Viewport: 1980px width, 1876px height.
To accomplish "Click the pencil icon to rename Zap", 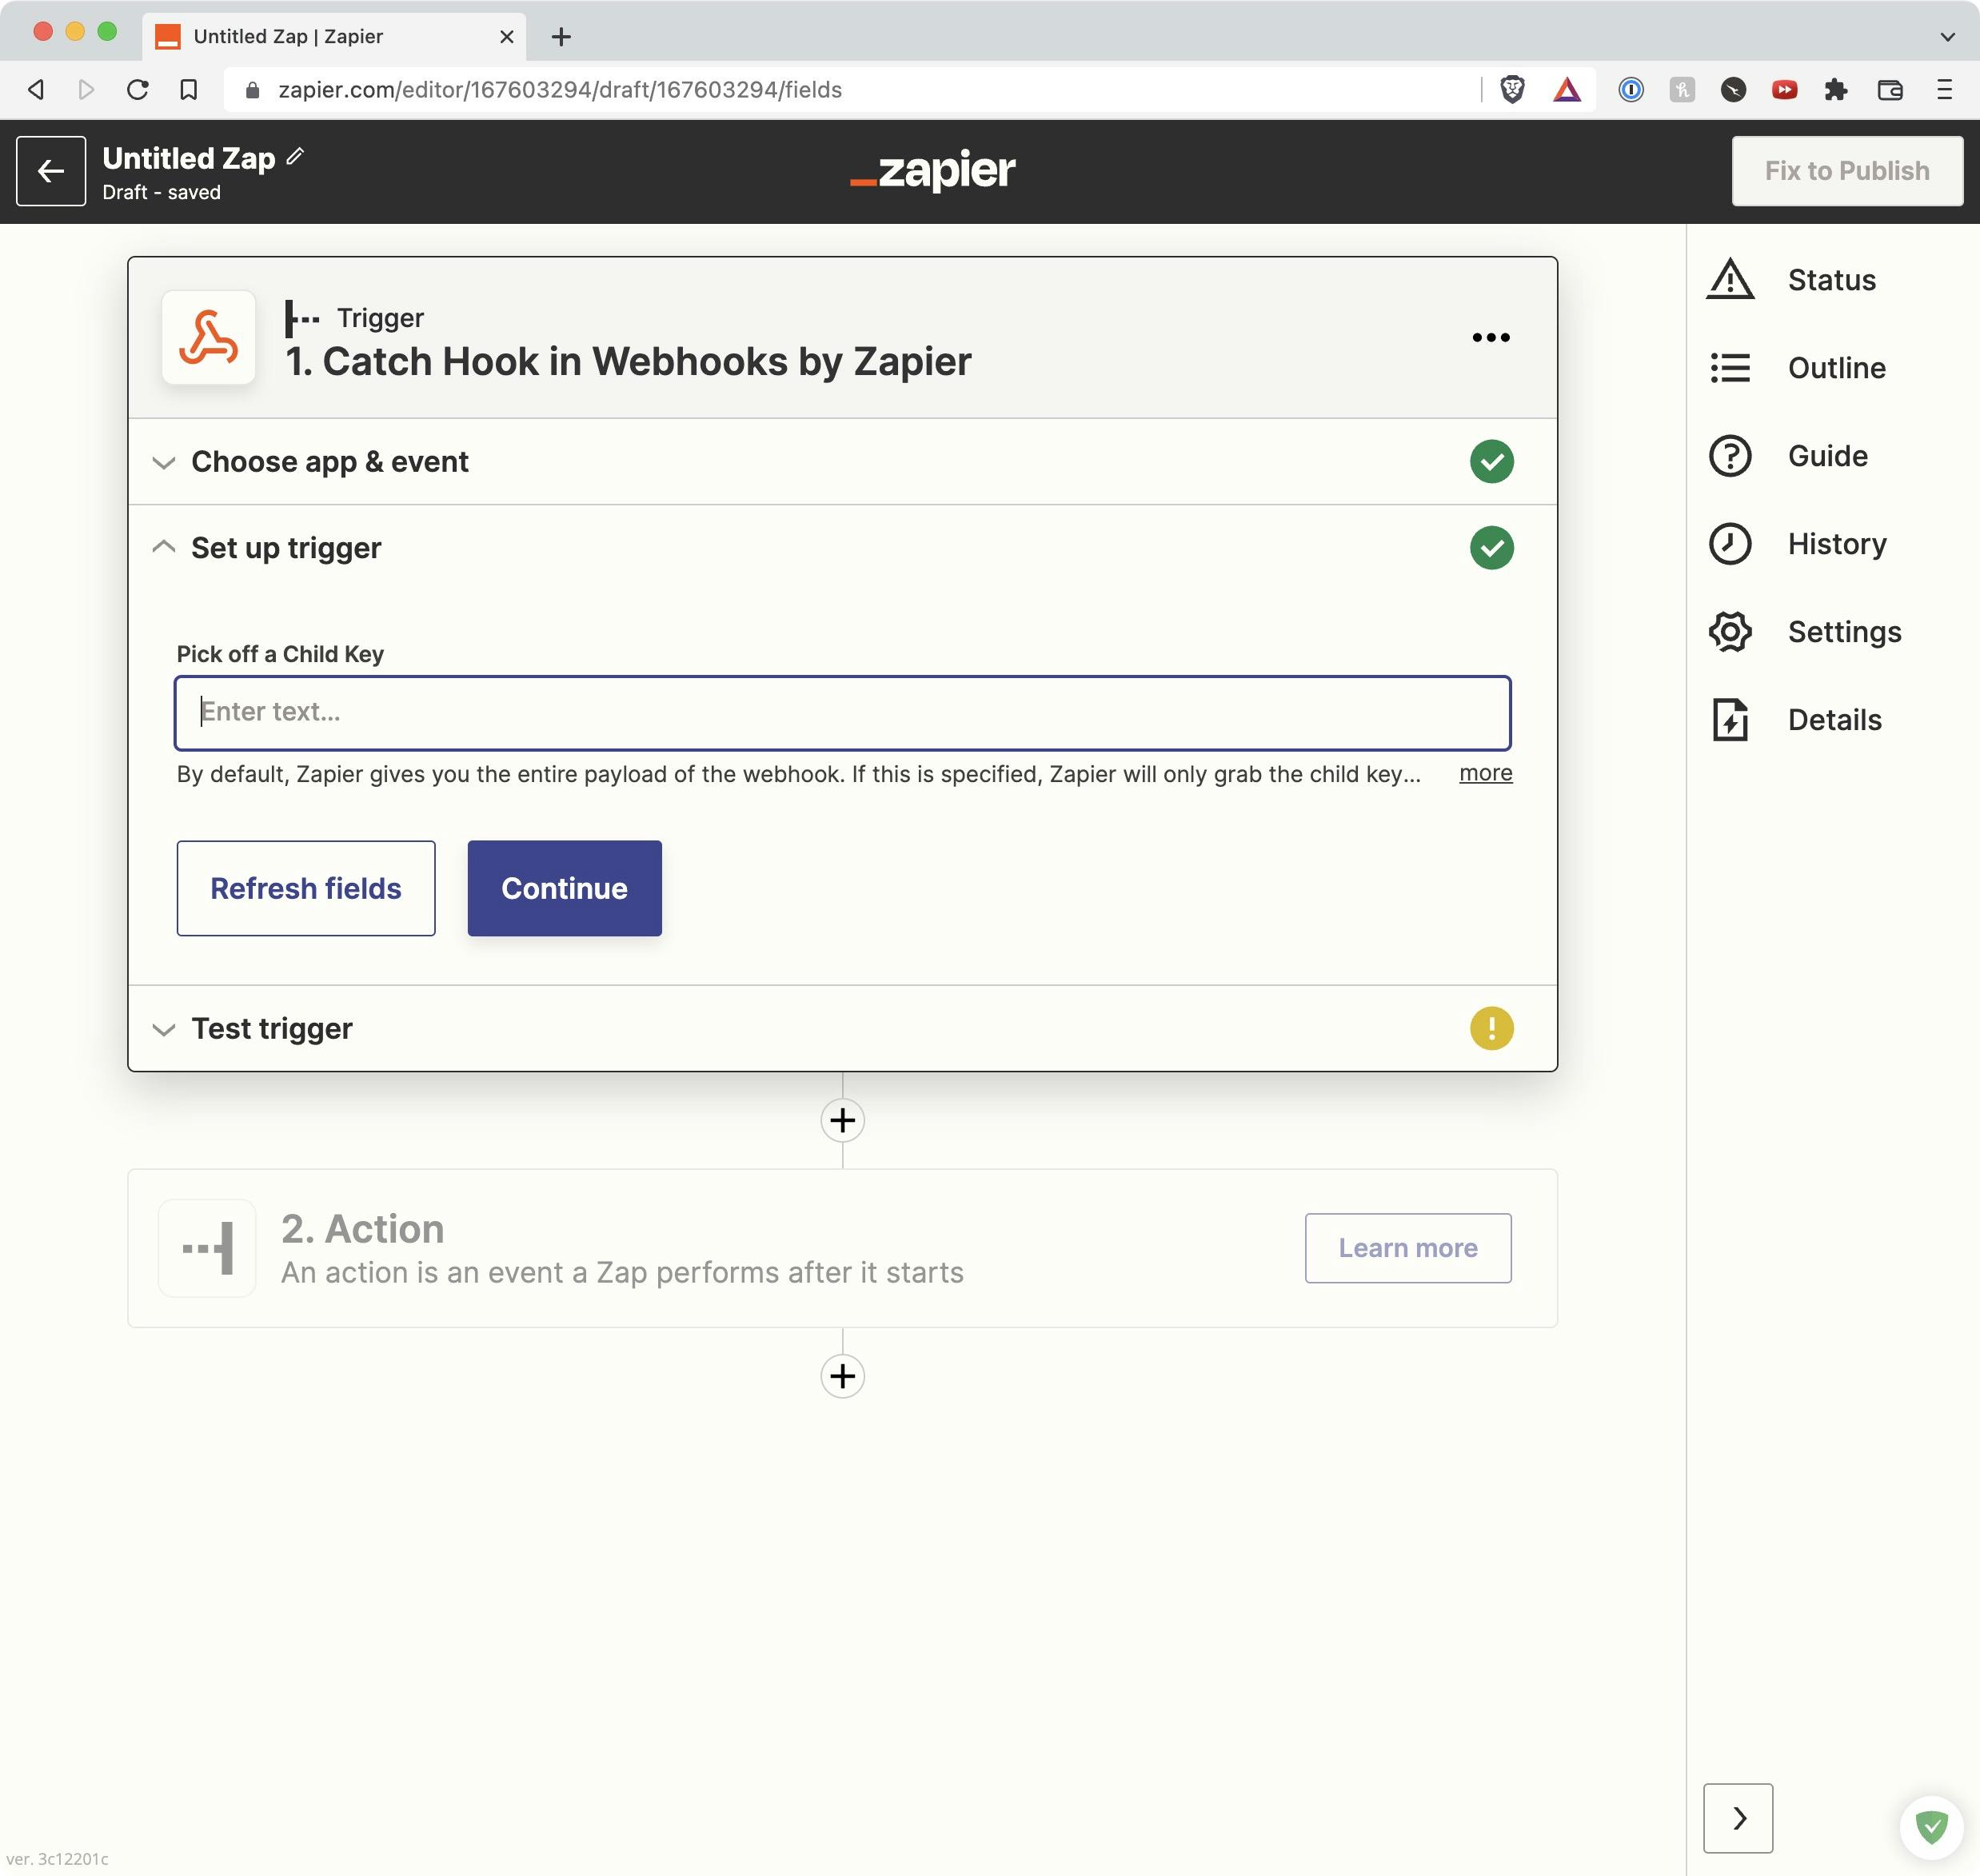I will point(295,157).
